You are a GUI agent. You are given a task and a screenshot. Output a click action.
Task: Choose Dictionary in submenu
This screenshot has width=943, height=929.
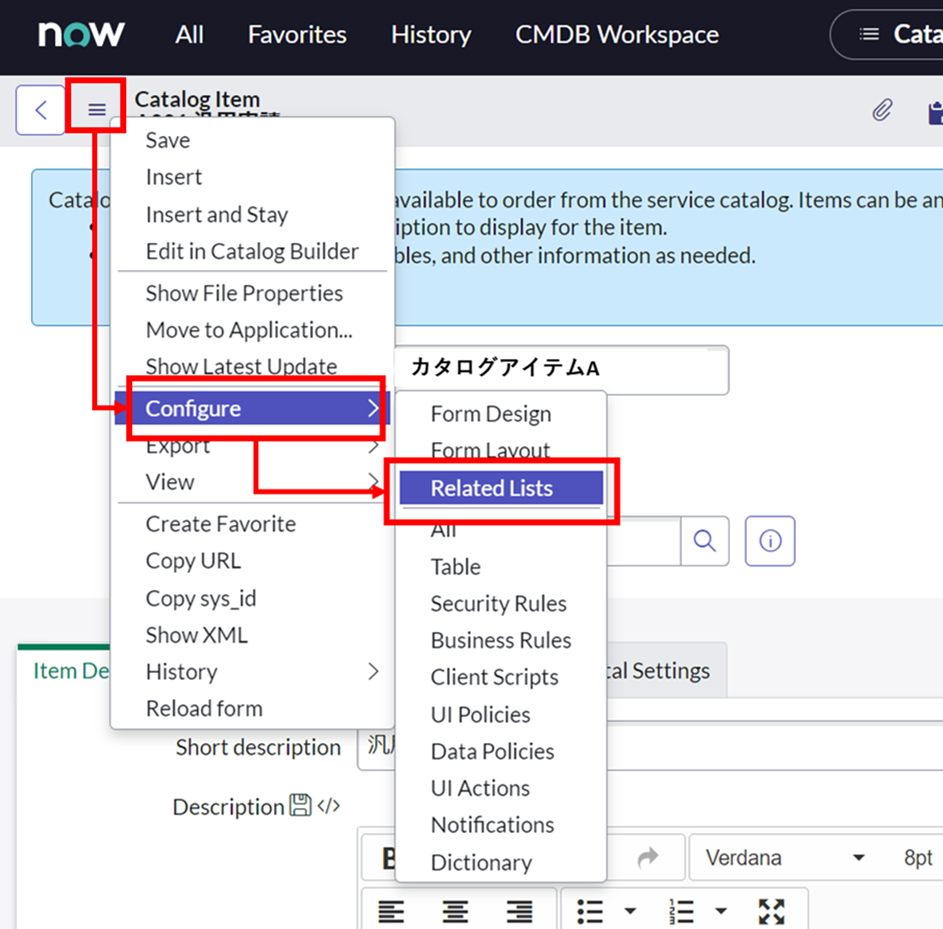tap(501, 862)
